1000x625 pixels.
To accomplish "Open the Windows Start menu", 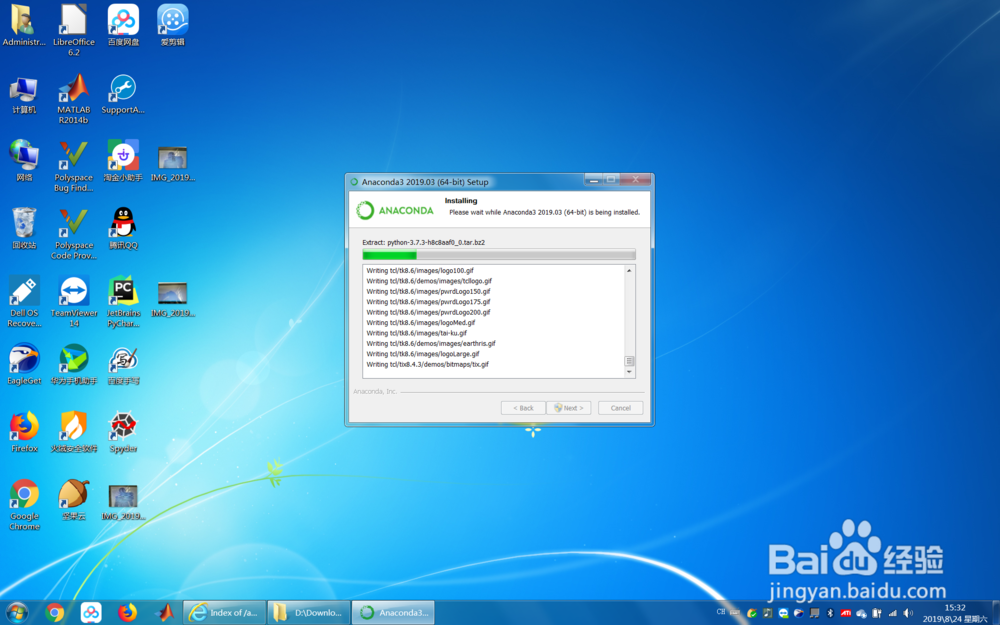I will 17,613.
